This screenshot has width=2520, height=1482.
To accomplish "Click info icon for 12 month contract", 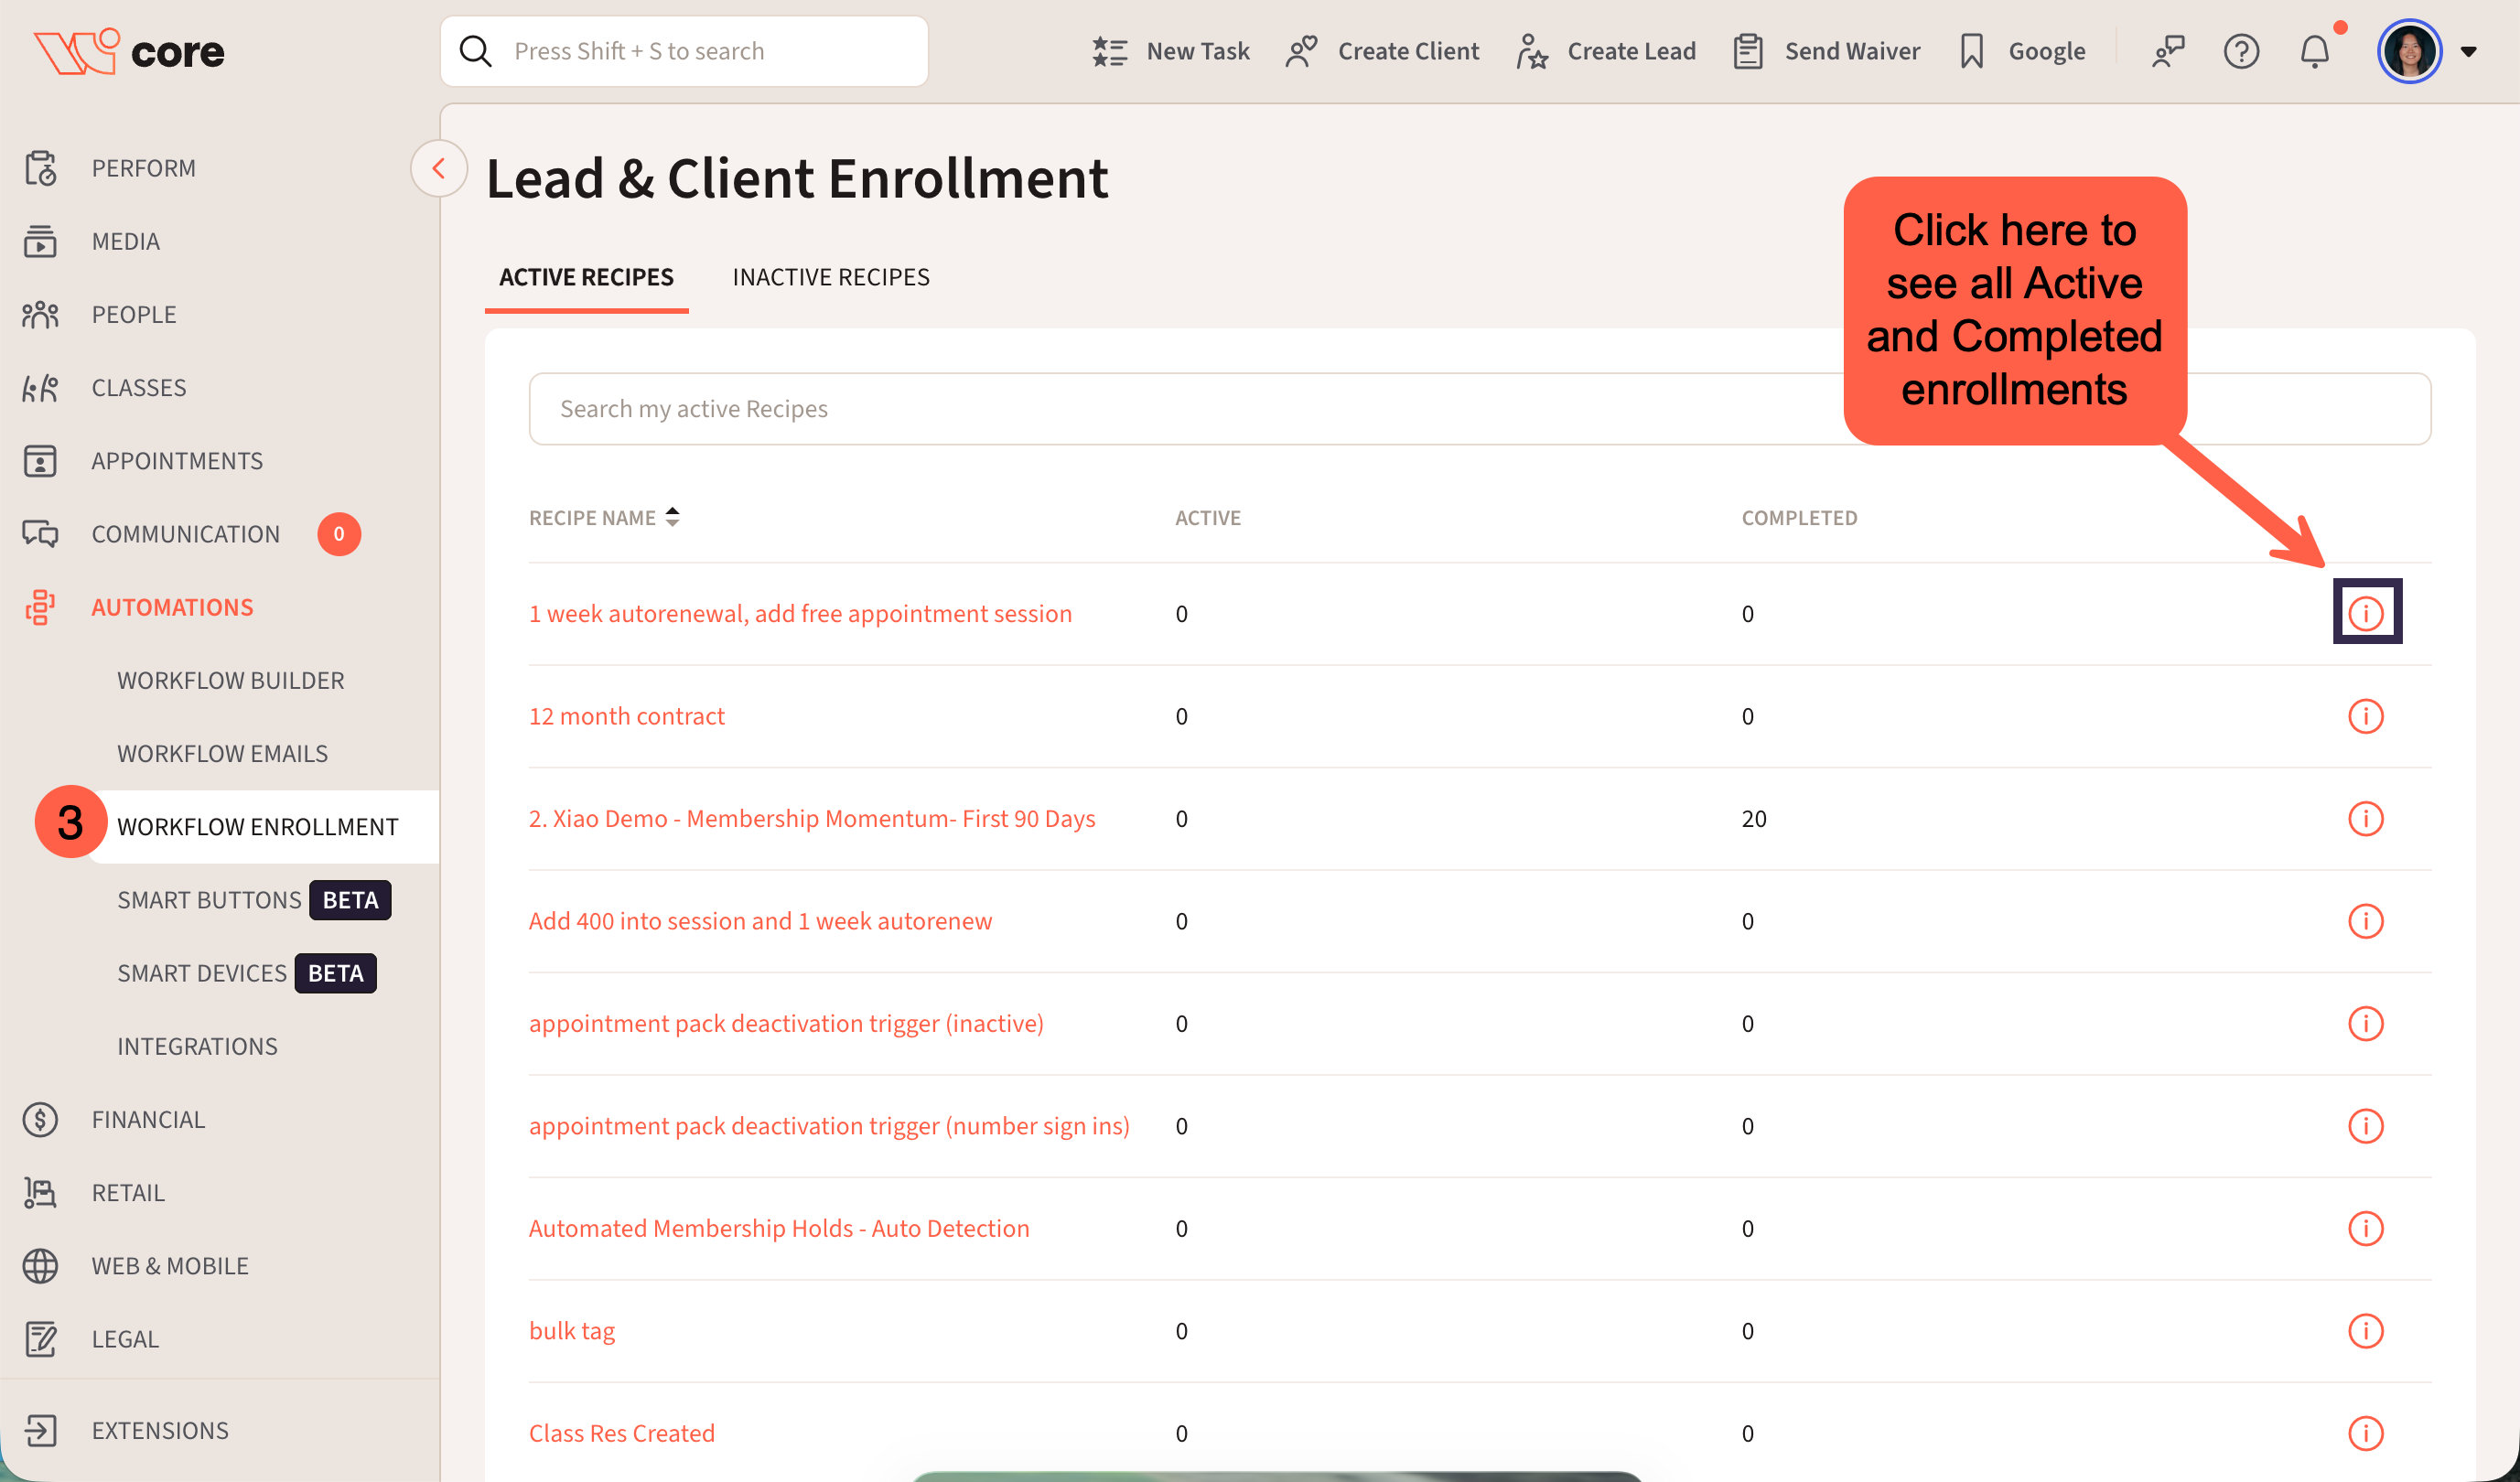I will pos(2365,716).
